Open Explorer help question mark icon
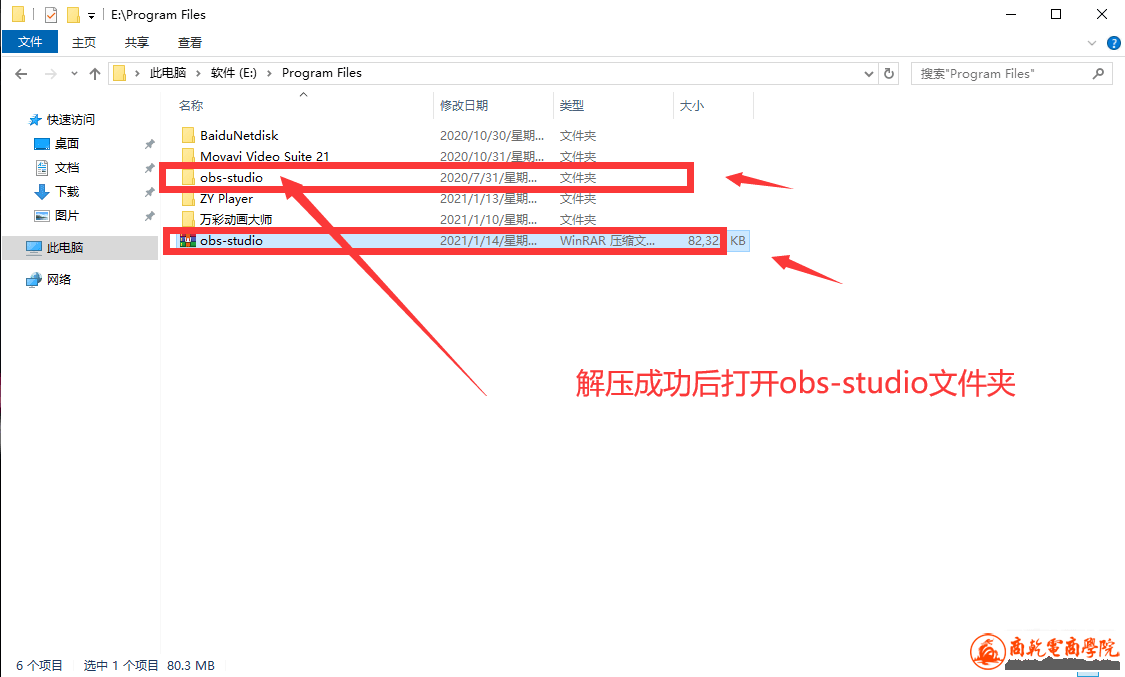 click(x=1114, y=43)
